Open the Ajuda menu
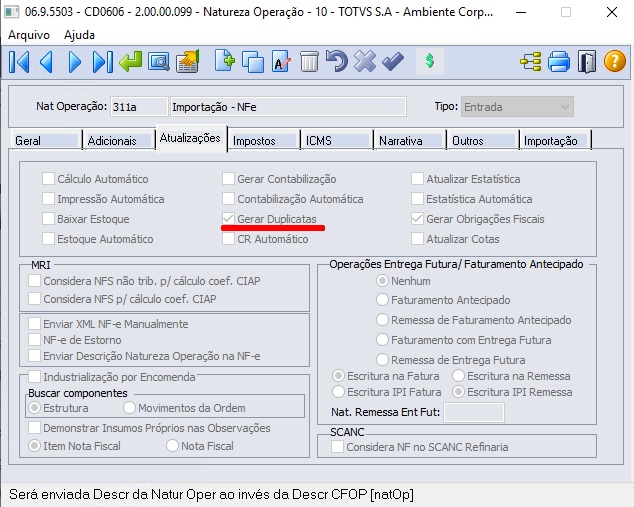This screenshot has width=634, height=507. coord(79,35)
